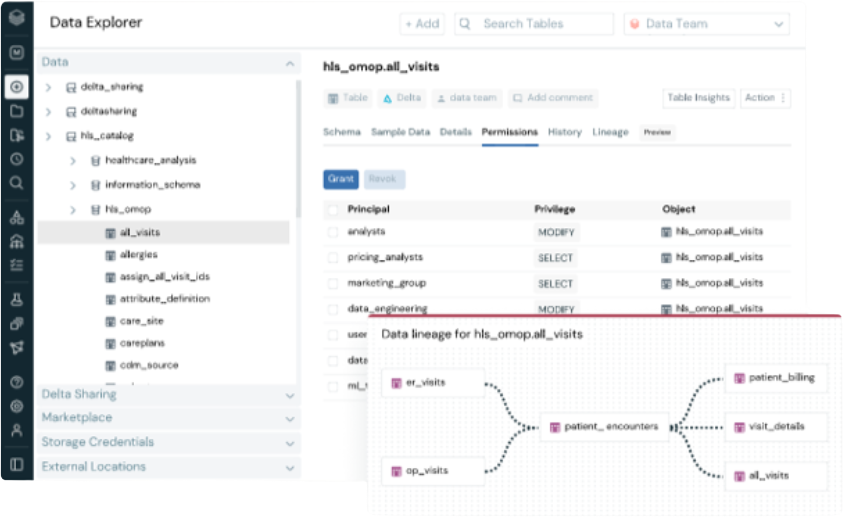This screenshot has width=843, height=517.
Task: Open the data warehouse icon in sidebar
Action: pos(17,241)
